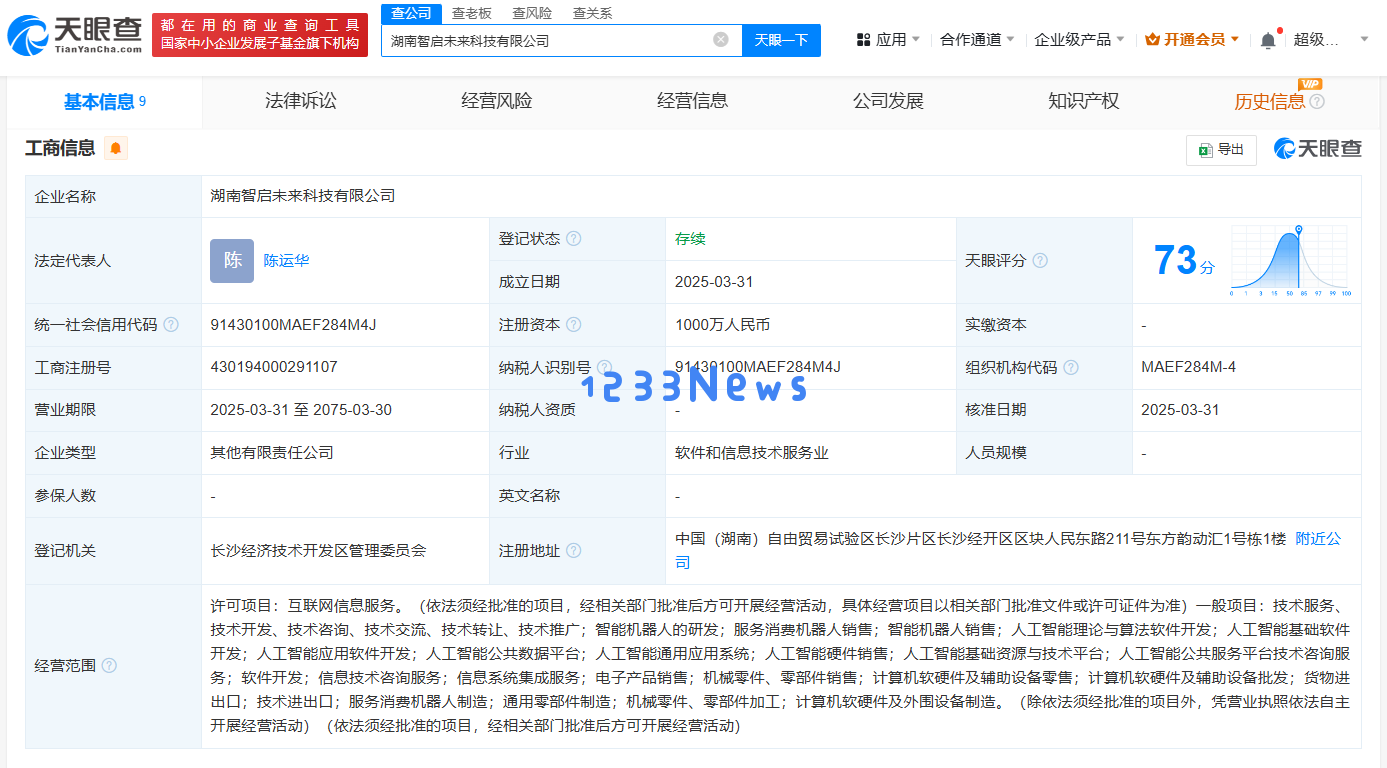The height and width of the screenshot is (768, 1387).
Task: Click the red 商业查询工具 banner
Action: click(x=260, y=34)
